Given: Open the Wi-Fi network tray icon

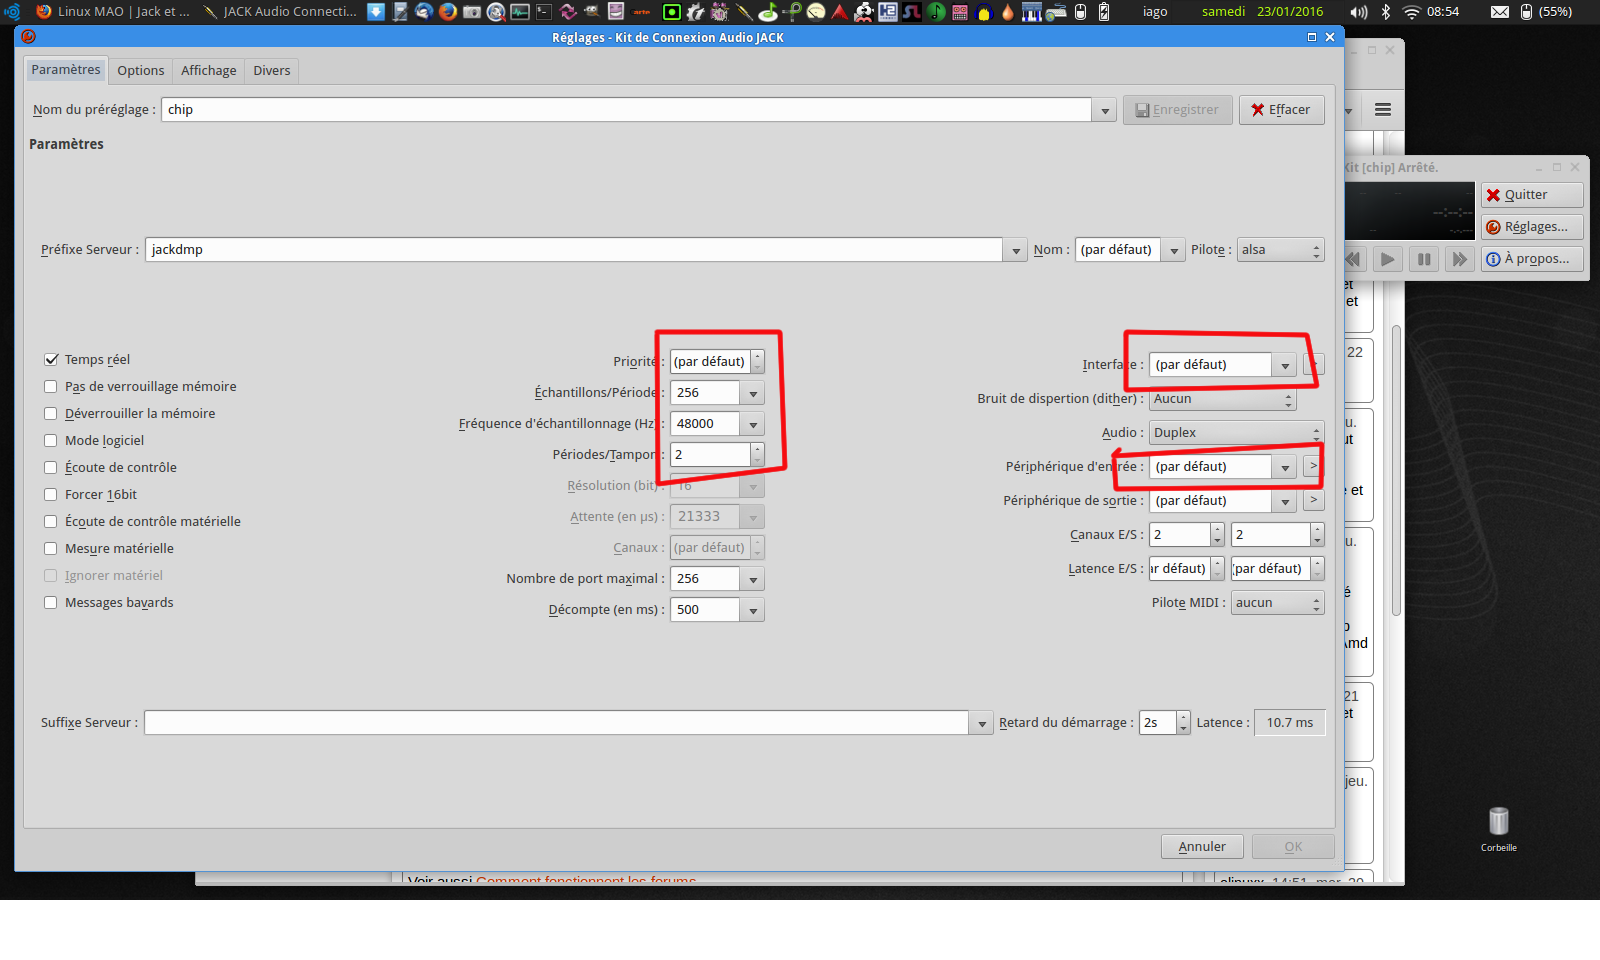Looking at the screenshot, I should click(x=1412, y=12).
